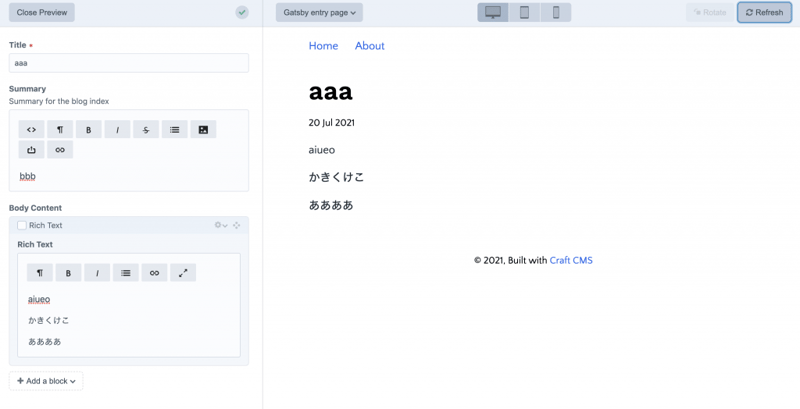Apply strikethrough in the Summary toolbar
The image size is (800, 409).
point(146,129)
